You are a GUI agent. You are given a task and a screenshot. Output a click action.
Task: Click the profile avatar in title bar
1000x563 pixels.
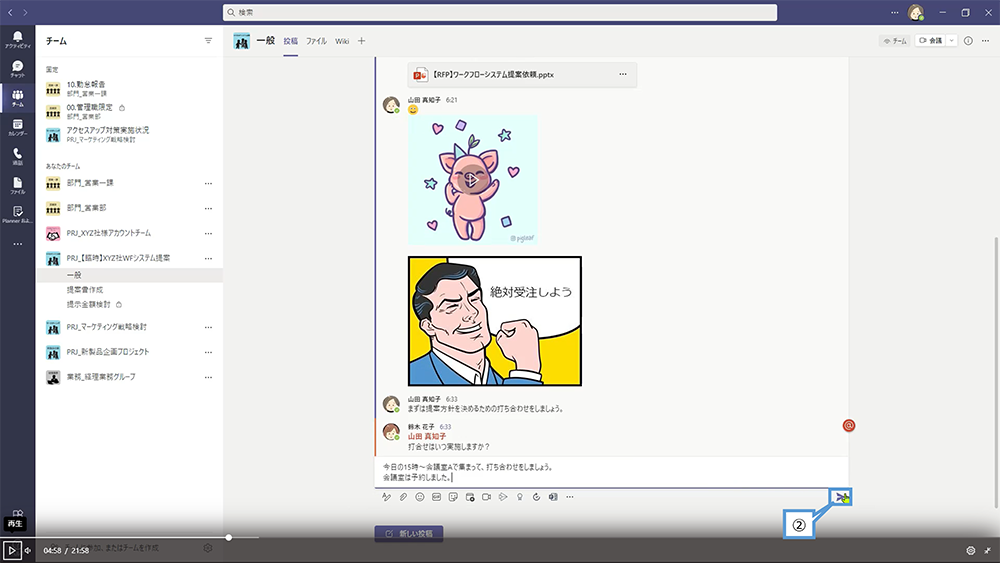coord(916,12)
